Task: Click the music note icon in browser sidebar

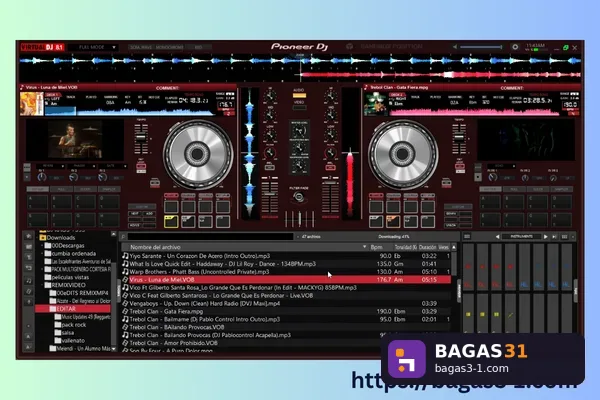Action: [28, 281]
